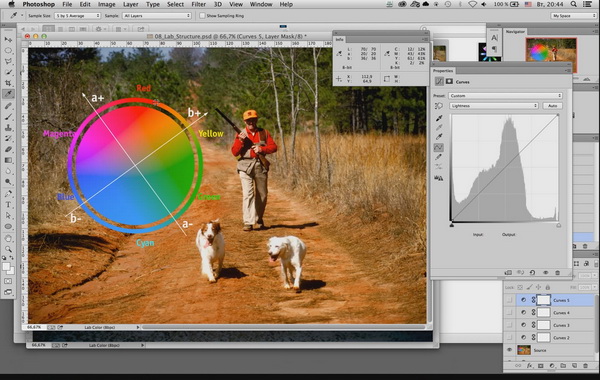
Task: Activate the on-image adjustment hand tool
Action: coord(439,106)
